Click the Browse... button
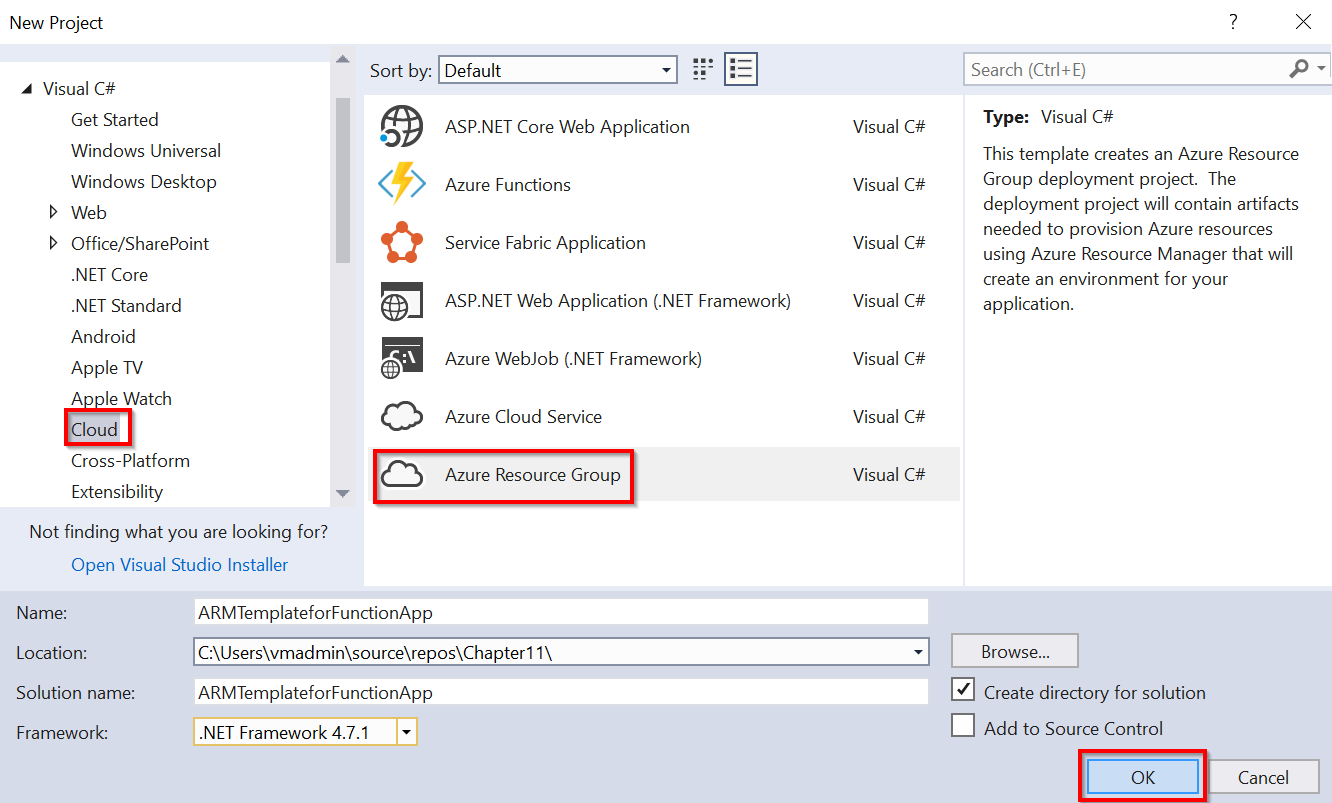Image resolution: width=1332 pixels, height=803 pixels. pyautogui.click(x=1014, y=651)
